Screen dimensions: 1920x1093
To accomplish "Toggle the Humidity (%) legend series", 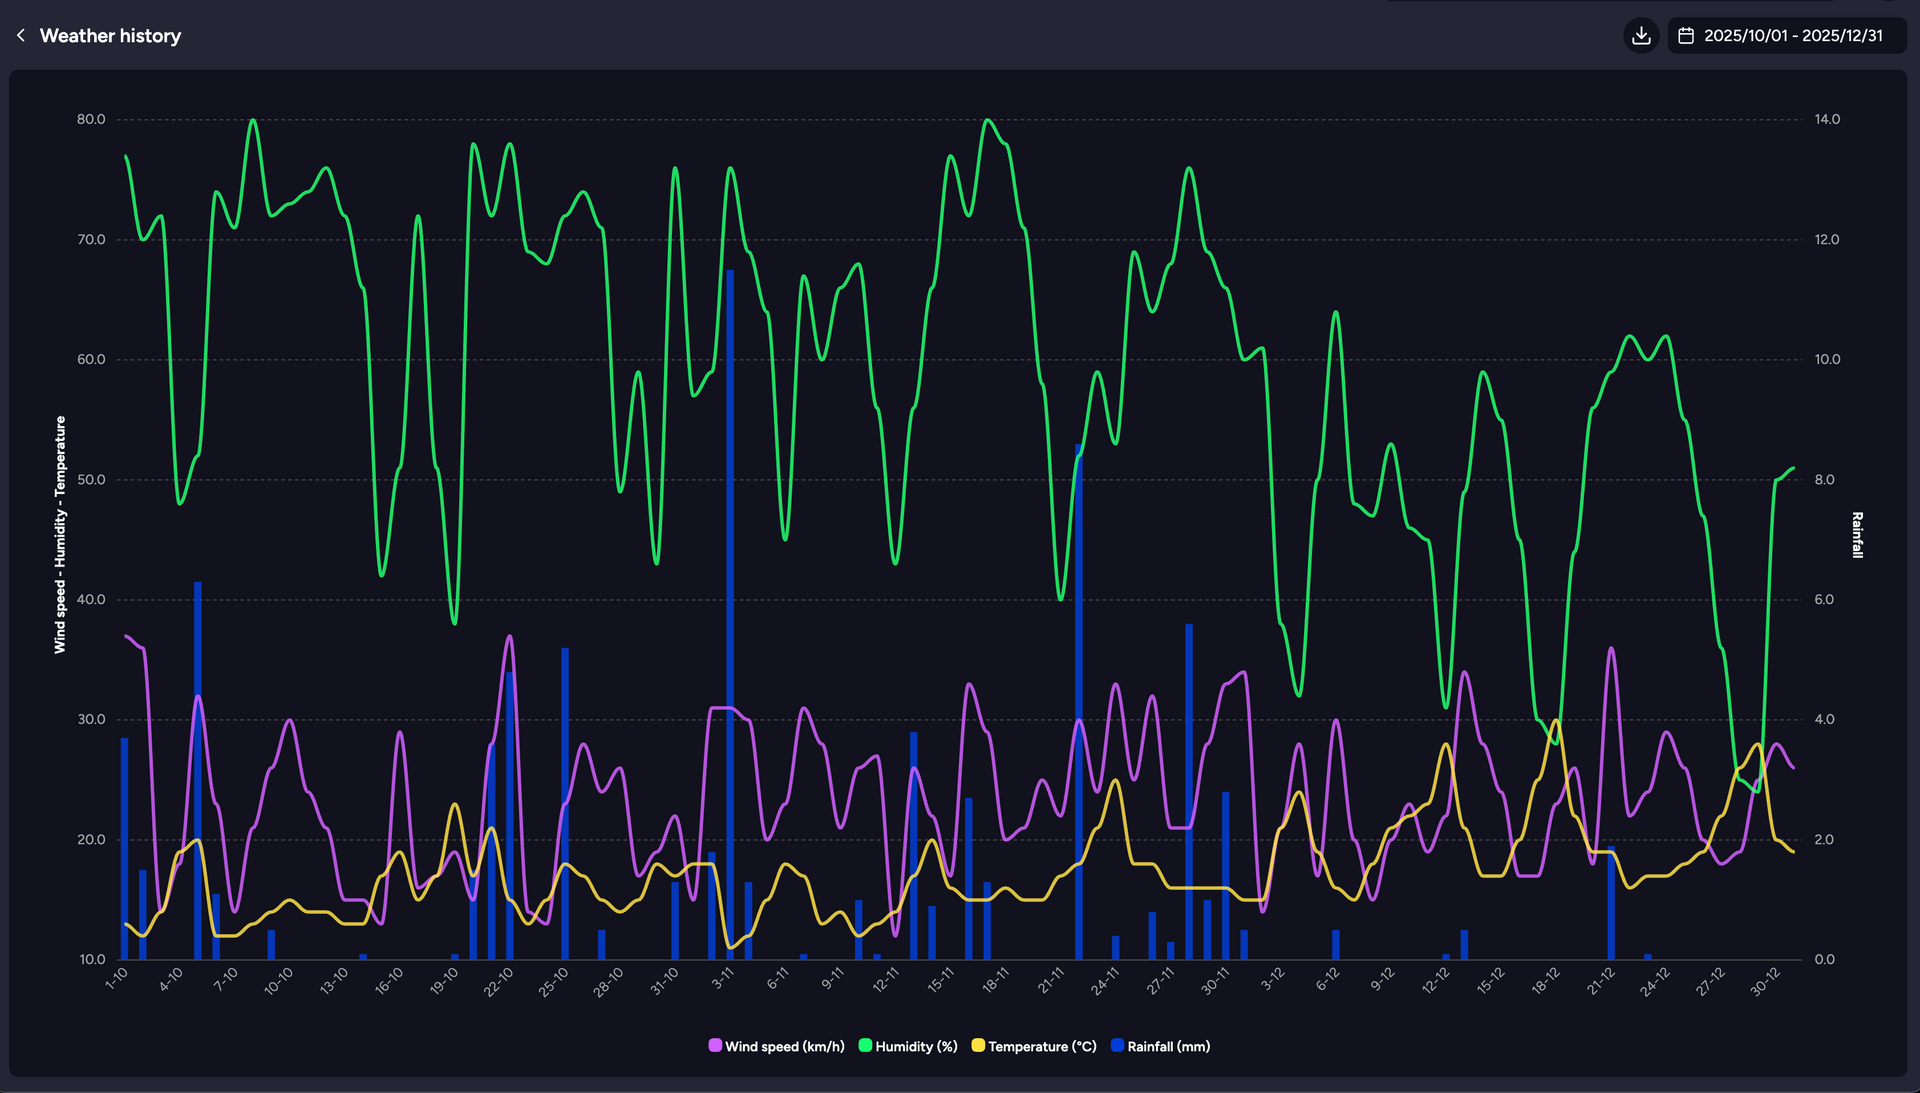I will [916, 1046].
